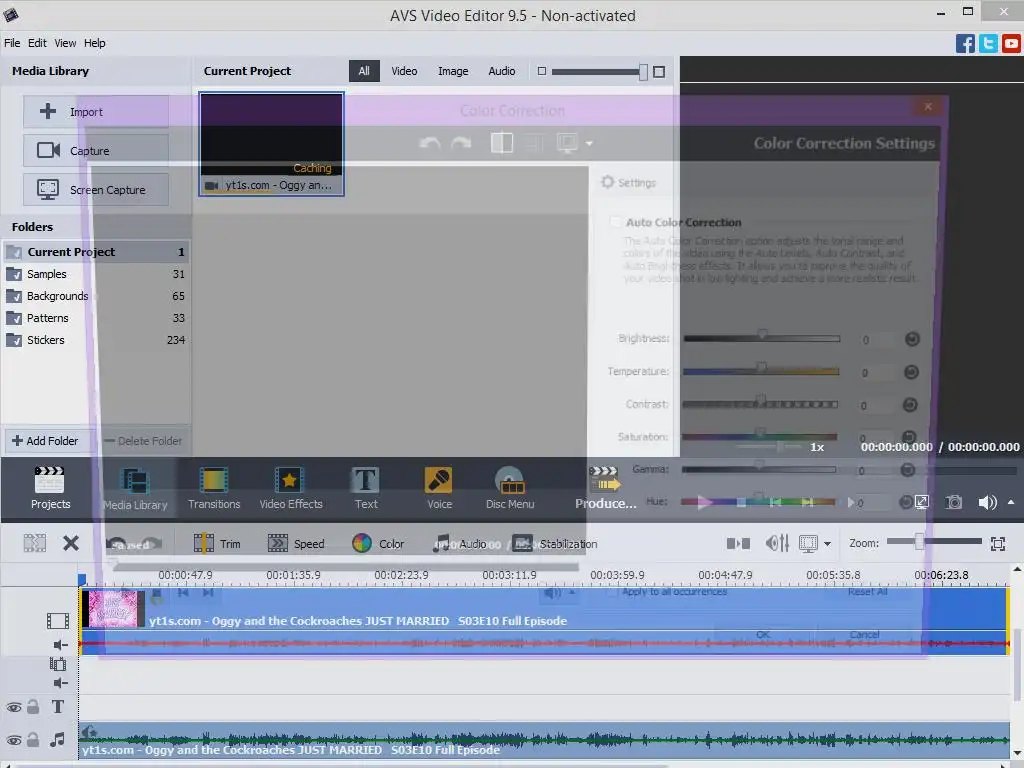Open the Color correction tool
Screen dimensions: 1024x768
(x=378, y=543)
